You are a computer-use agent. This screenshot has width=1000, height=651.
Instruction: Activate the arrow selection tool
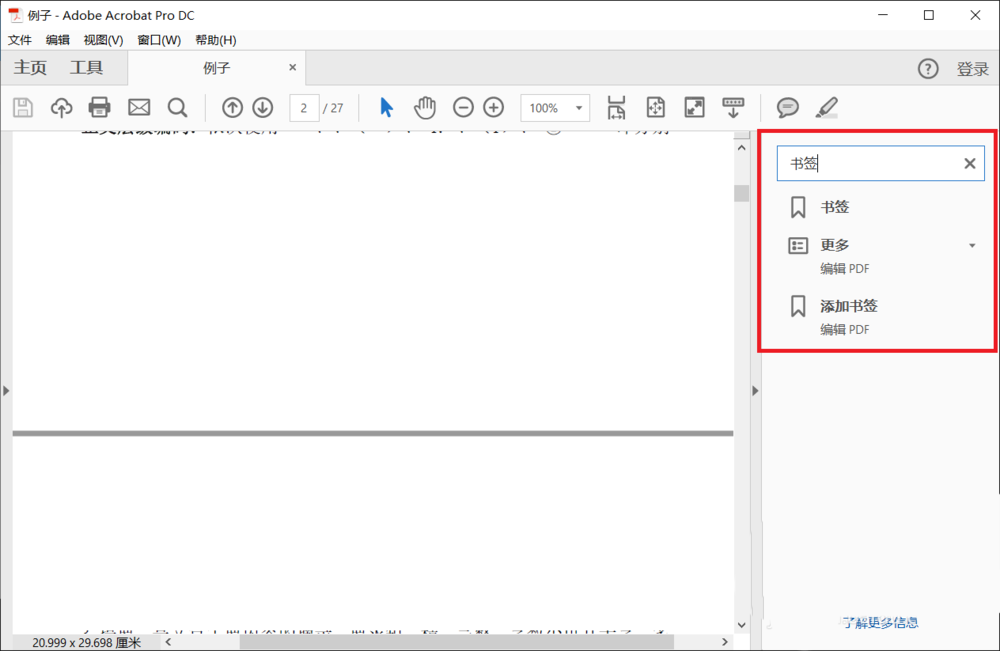(387, 108)
